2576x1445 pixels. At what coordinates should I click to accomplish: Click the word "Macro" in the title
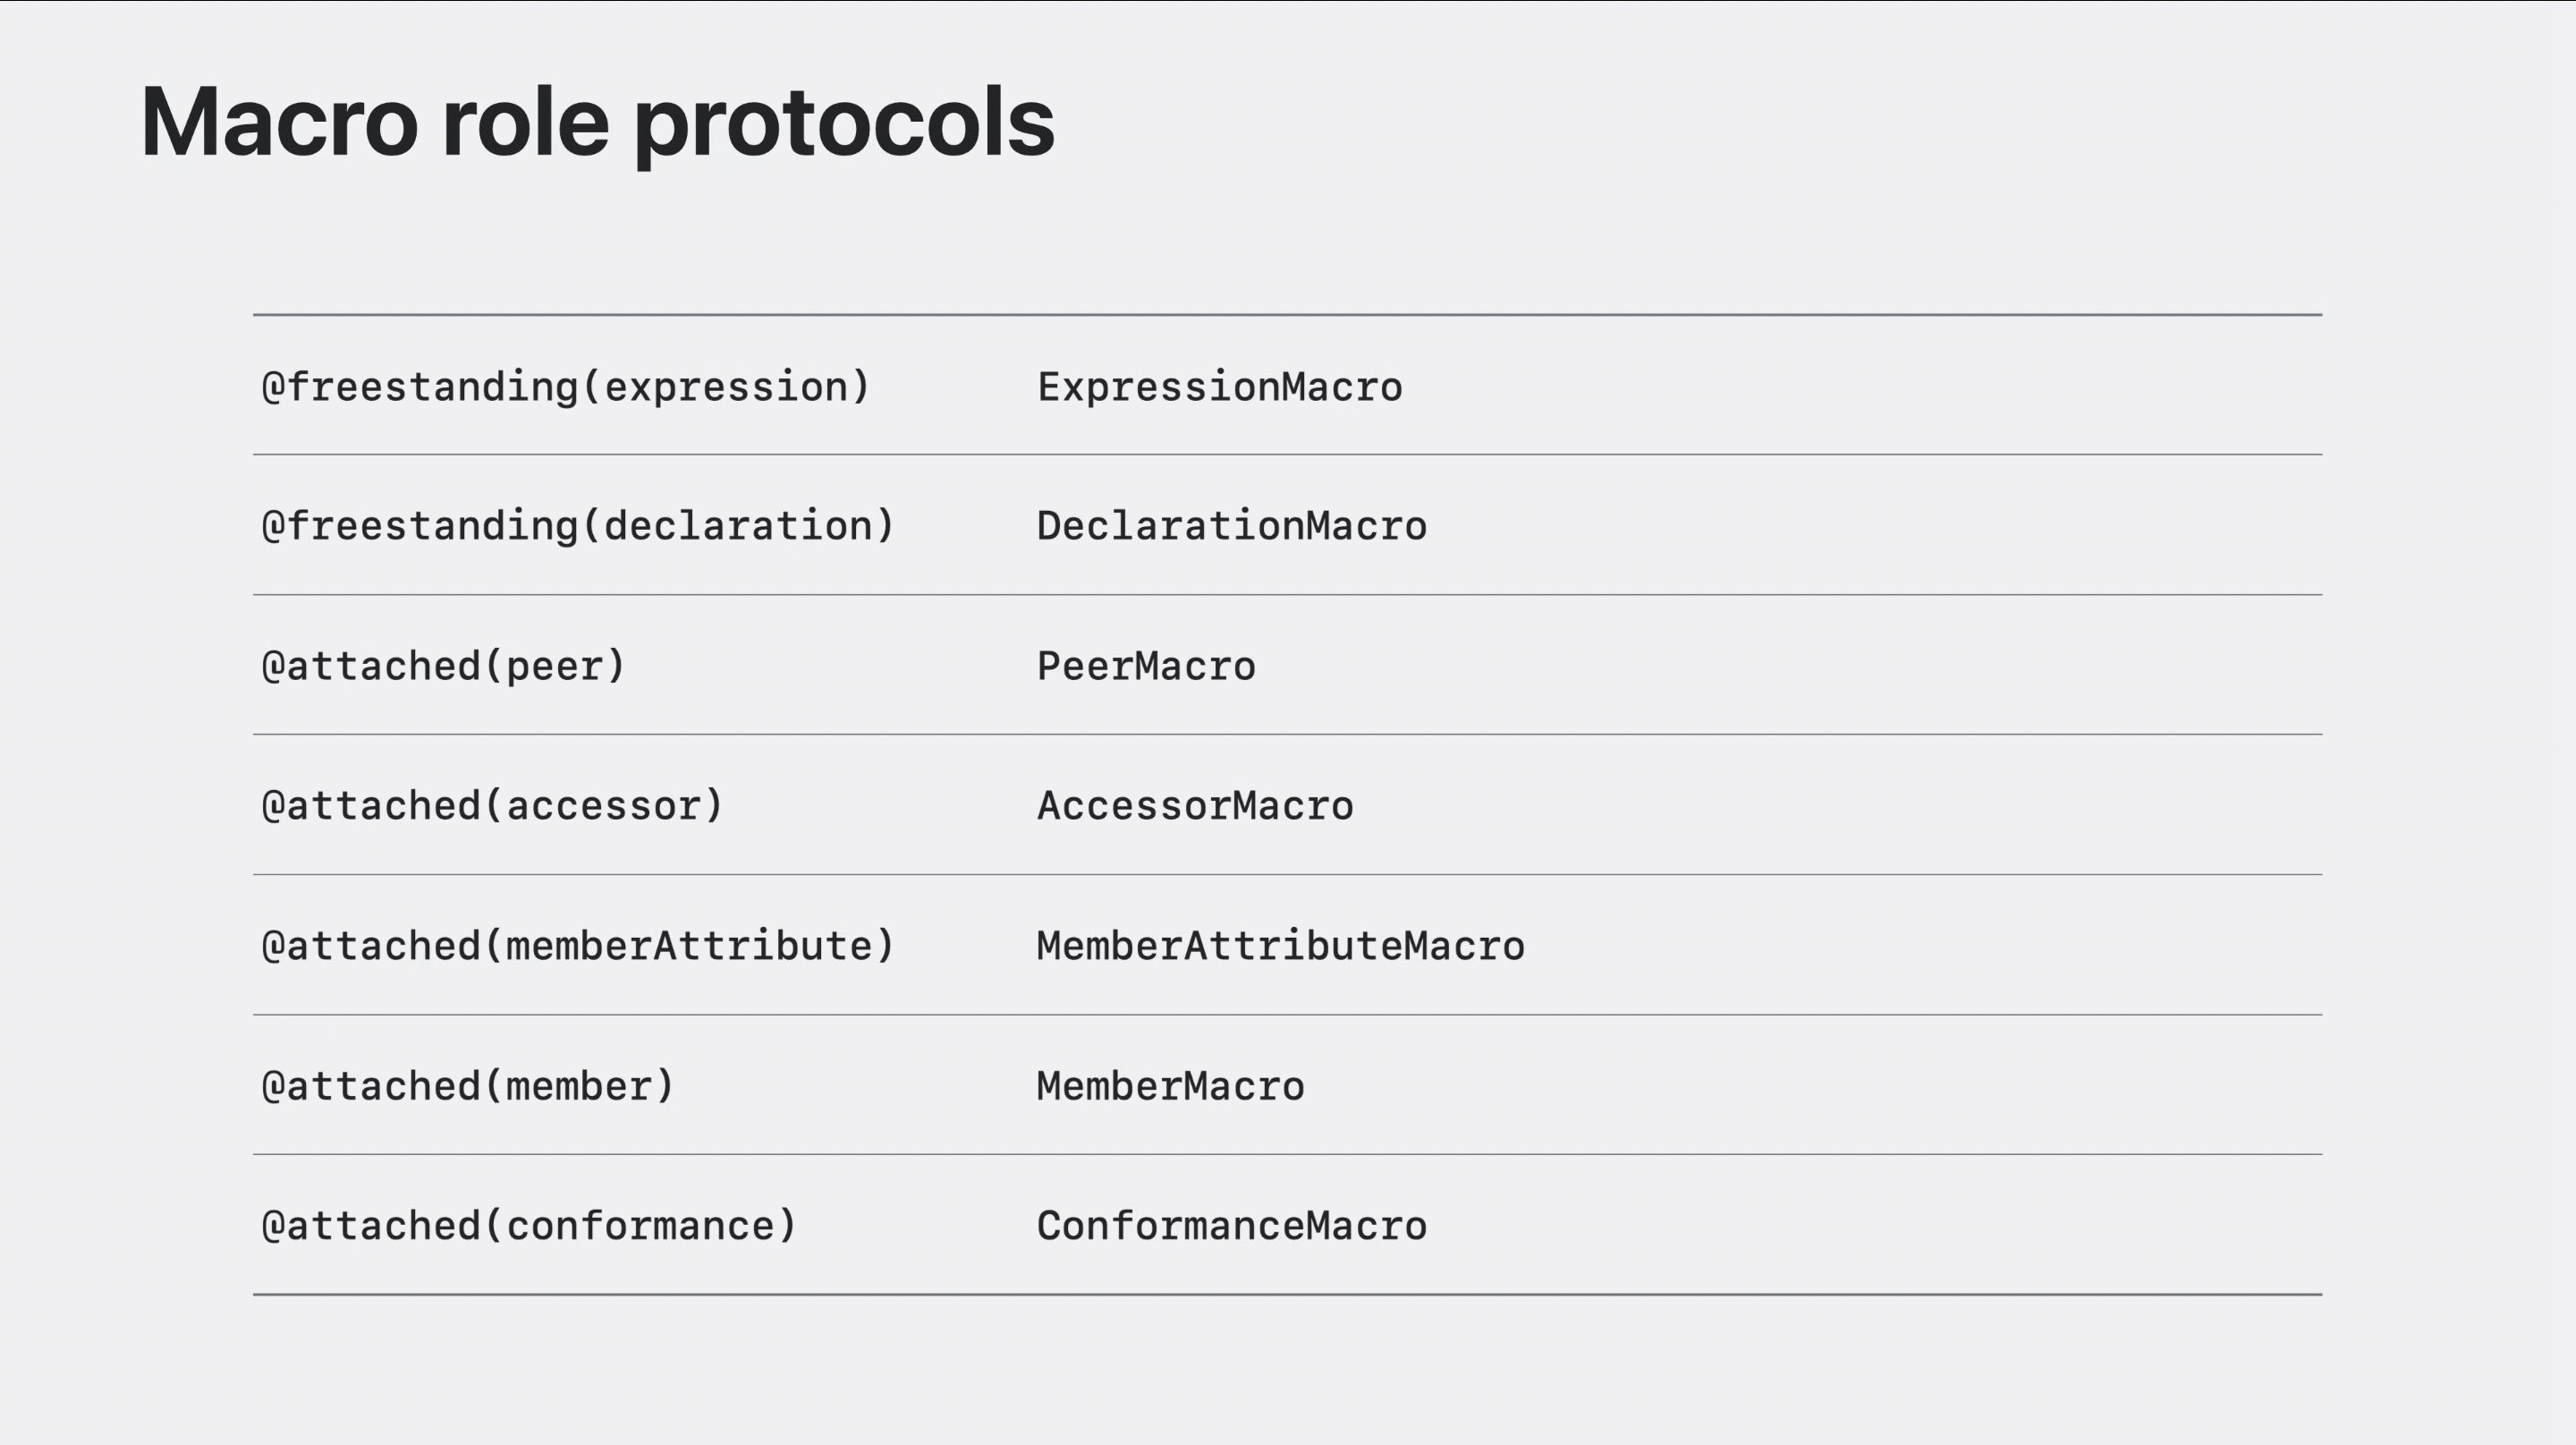coord(278,122)
